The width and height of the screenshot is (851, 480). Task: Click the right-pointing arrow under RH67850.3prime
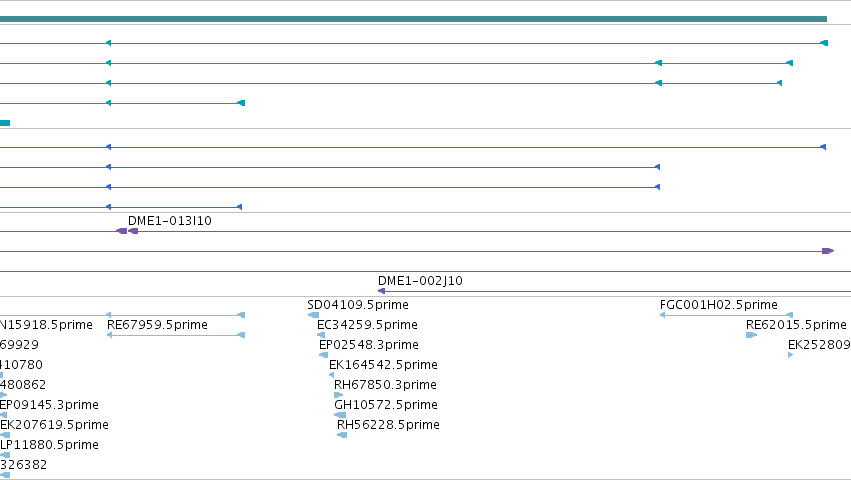[339, 395]
